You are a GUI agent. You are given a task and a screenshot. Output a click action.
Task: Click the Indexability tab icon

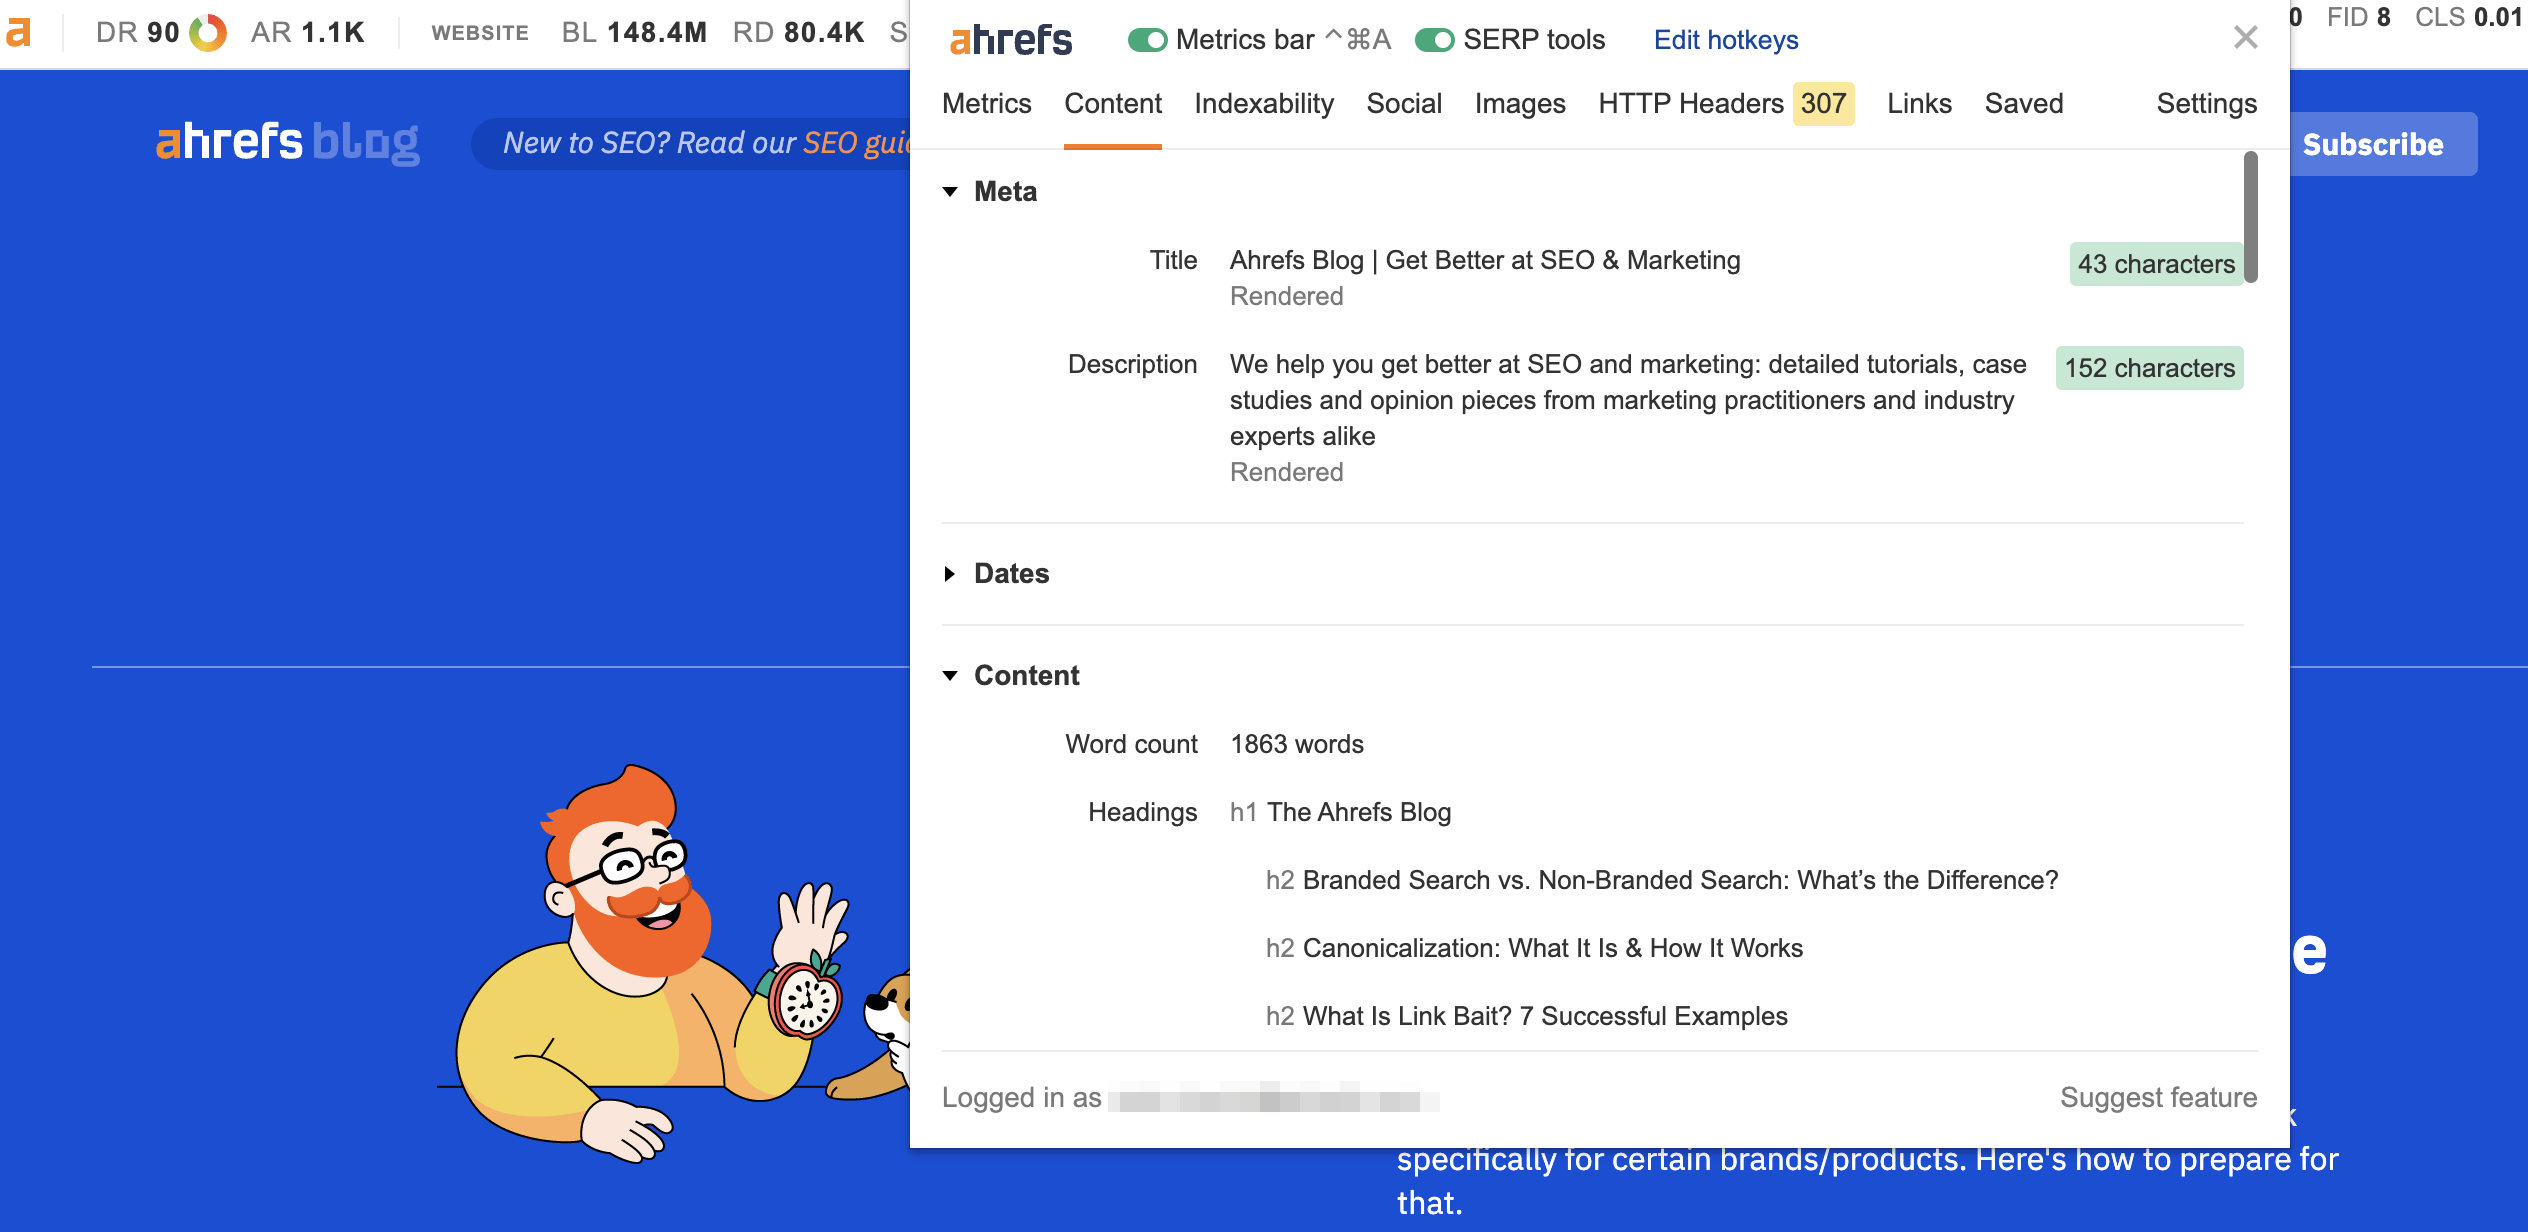tap(1264, 103)
